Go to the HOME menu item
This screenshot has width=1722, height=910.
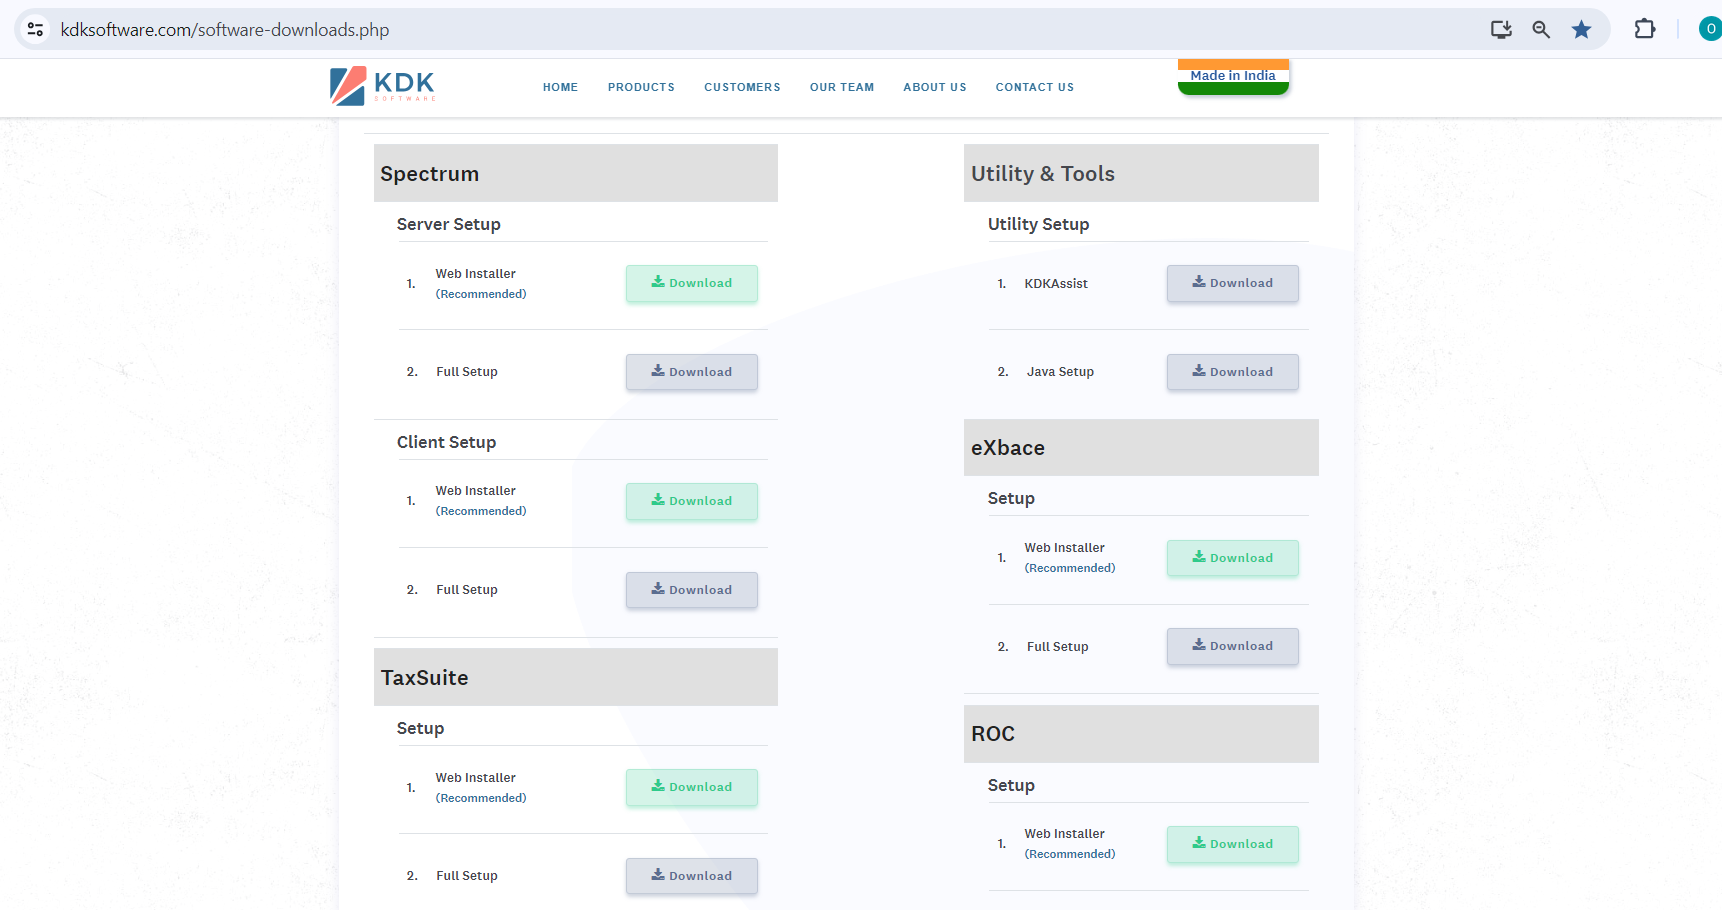(560, 87)
